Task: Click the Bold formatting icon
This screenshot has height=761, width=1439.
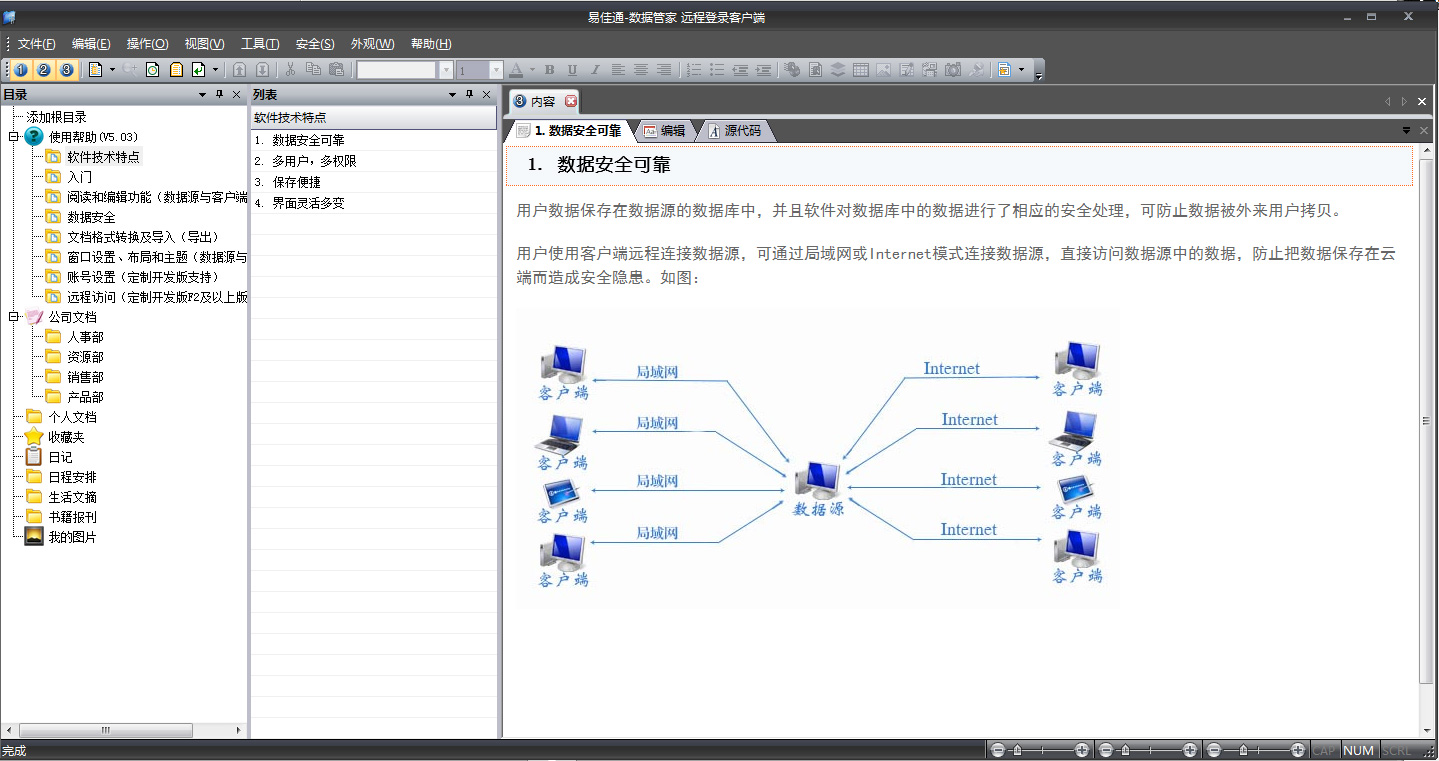Action: (549, 70)
